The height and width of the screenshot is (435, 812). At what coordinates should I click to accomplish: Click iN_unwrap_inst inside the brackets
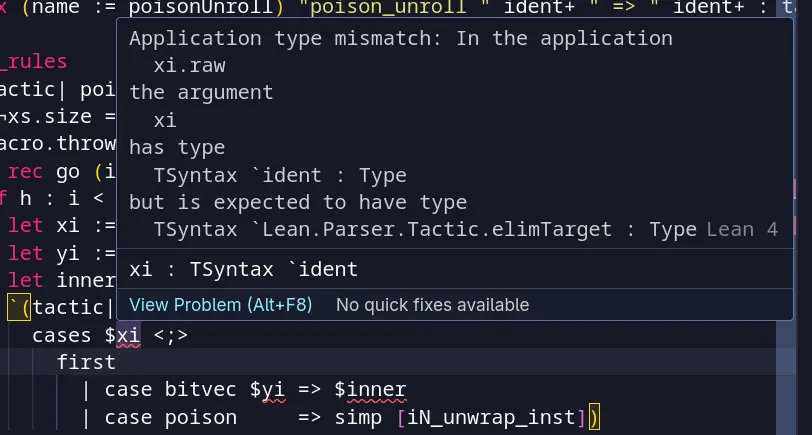tap(490, 416)
